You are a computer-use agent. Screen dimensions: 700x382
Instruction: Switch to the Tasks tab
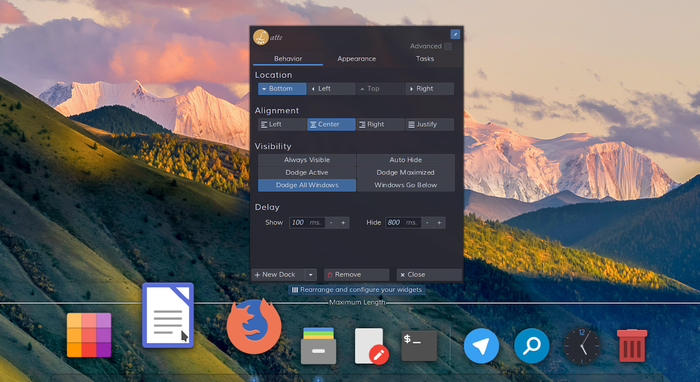(x=425, y=58)
